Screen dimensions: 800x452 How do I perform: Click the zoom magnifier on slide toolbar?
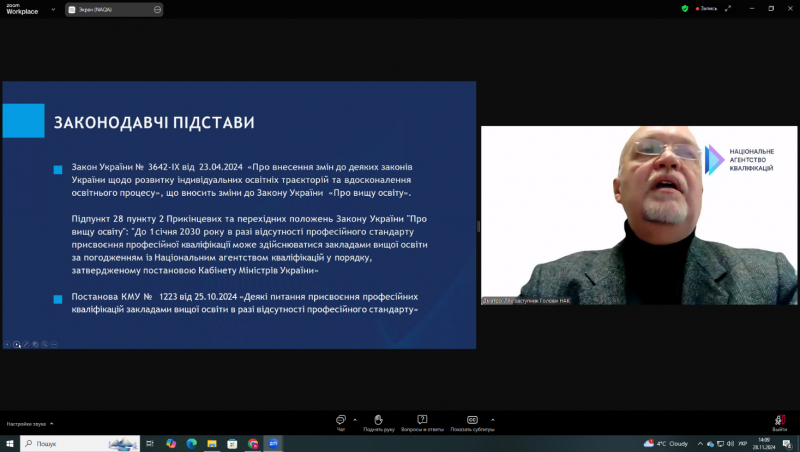tap(44, 344)
